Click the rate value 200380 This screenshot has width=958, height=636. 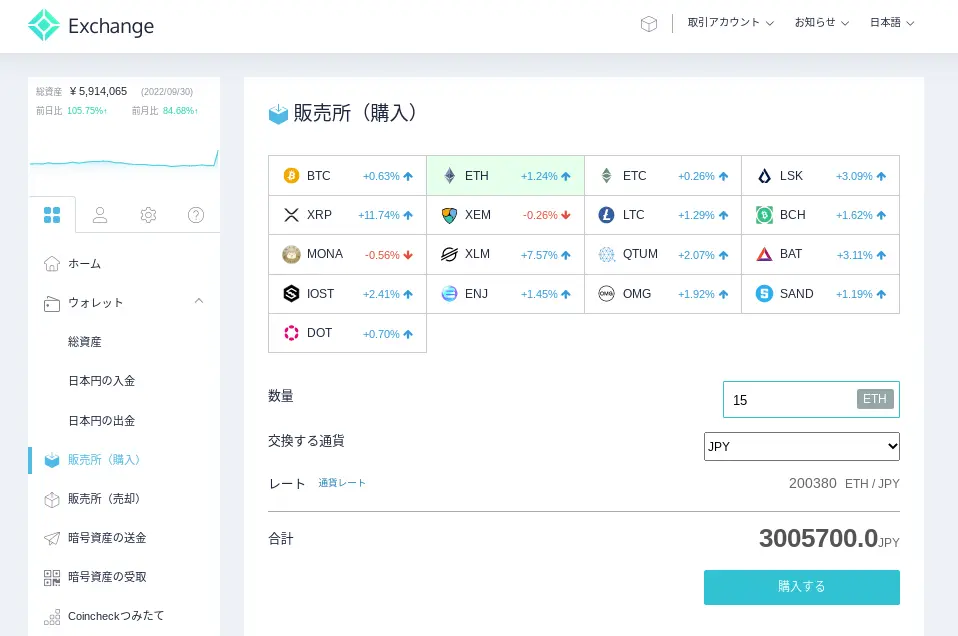click(x=813, y=483)
